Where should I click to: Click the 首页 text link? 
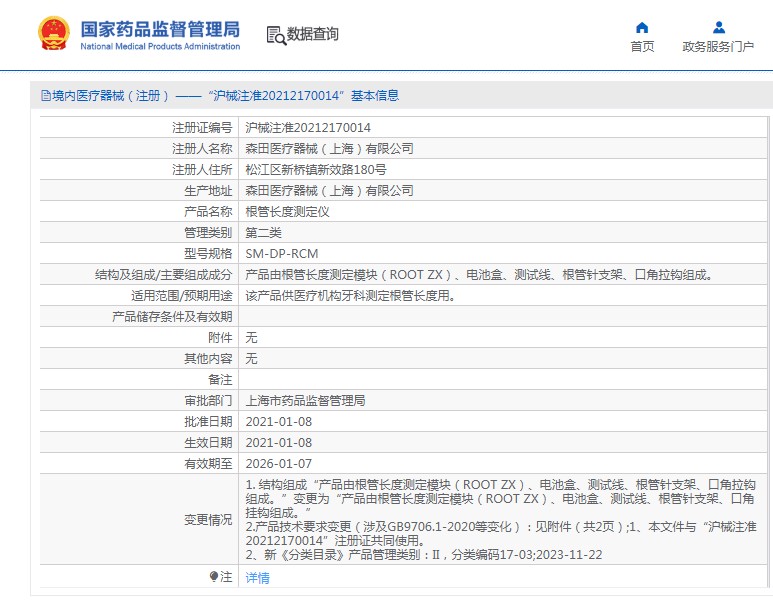coord(642,46)
